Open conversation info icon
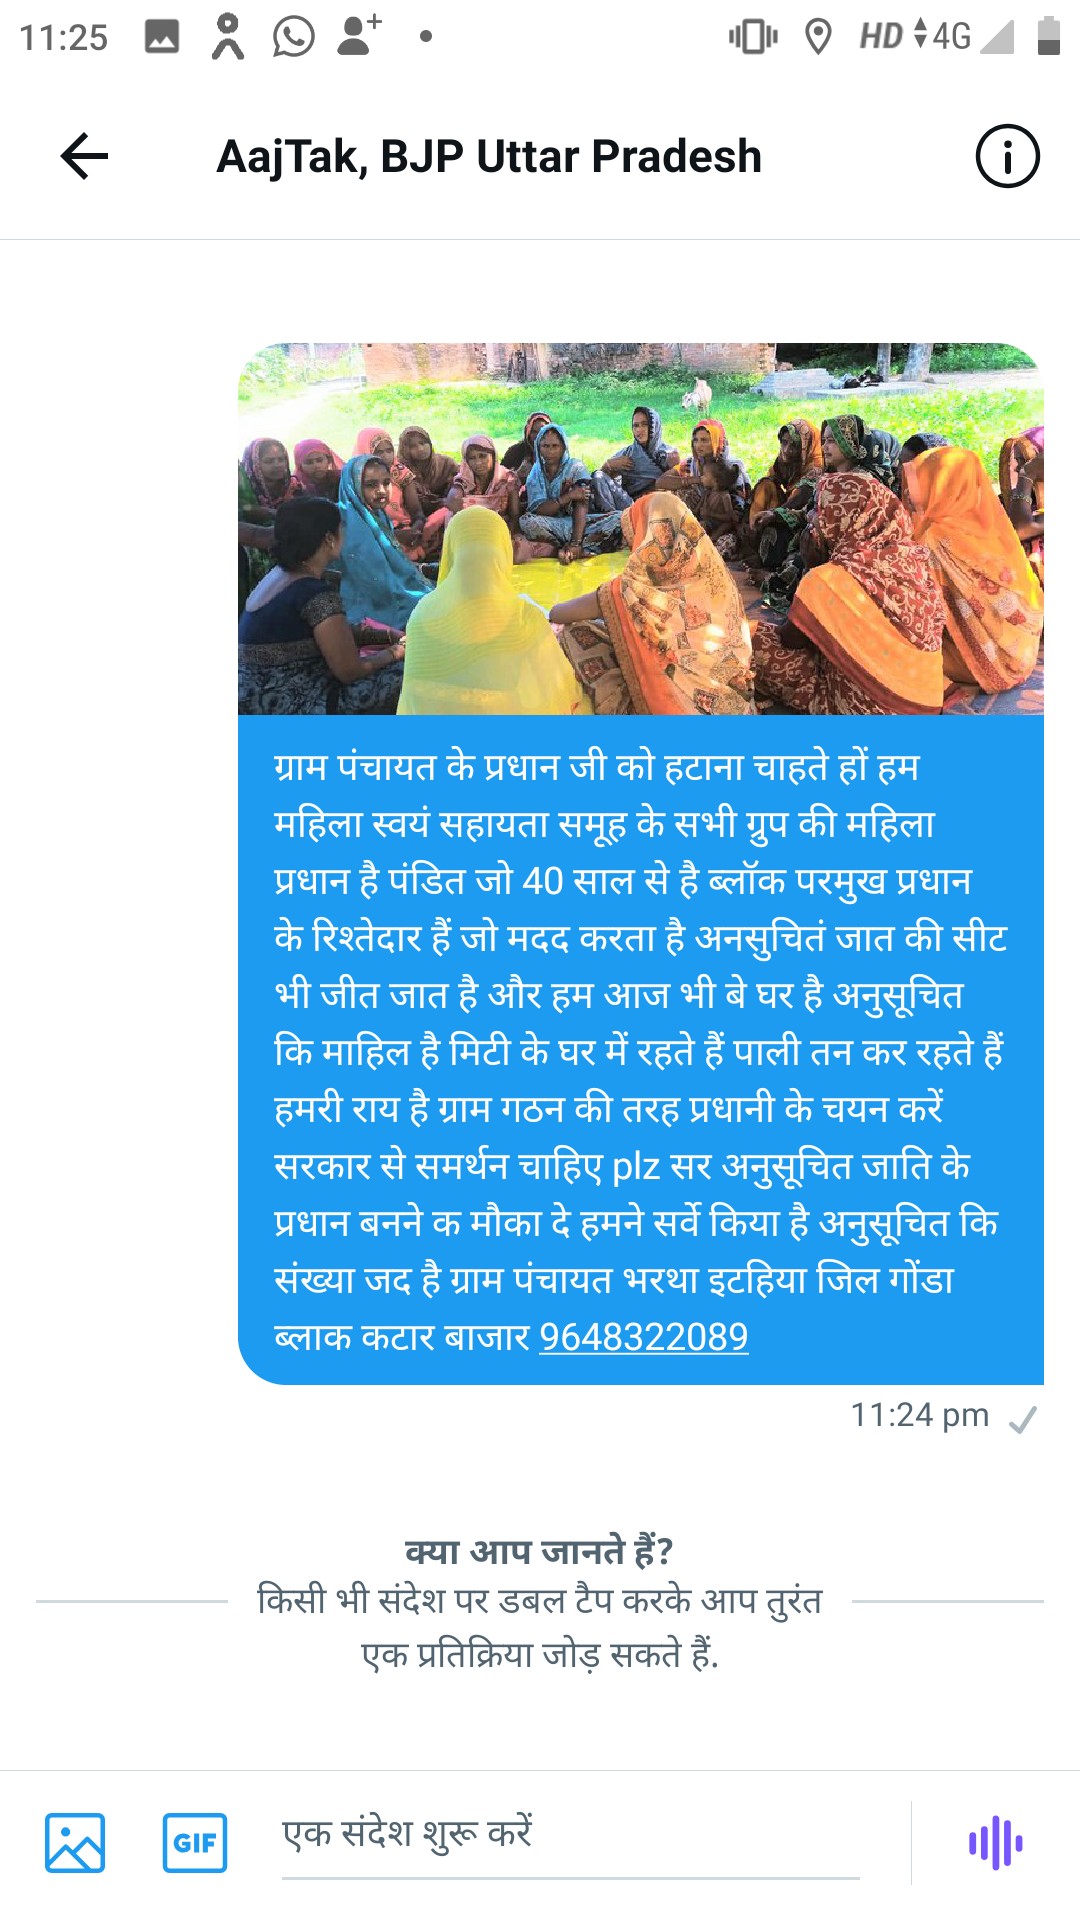This screenshot has width=1080, height=1920. 1007,157
